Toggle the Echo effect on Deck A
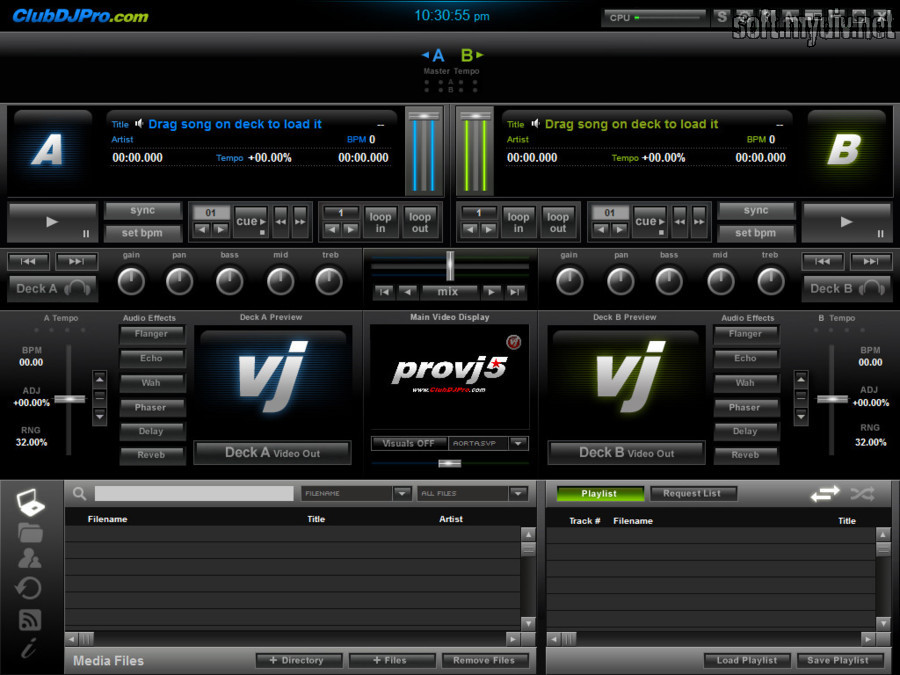Viewport: 900px width, 675px height. [152, 358]
